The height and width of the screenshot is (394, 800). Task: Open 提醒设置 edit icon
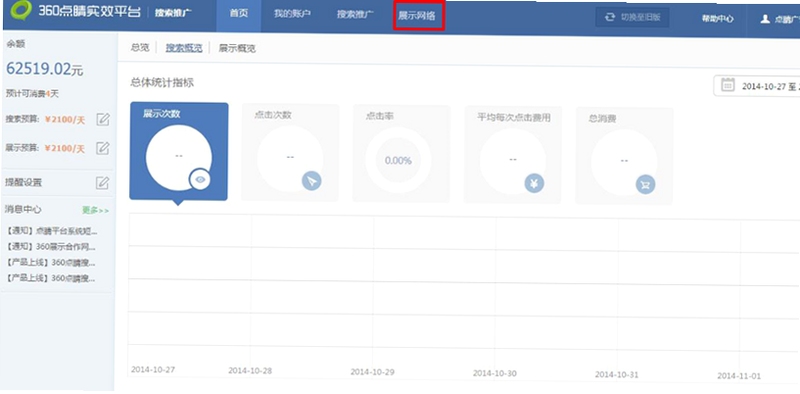coord(103,182)
